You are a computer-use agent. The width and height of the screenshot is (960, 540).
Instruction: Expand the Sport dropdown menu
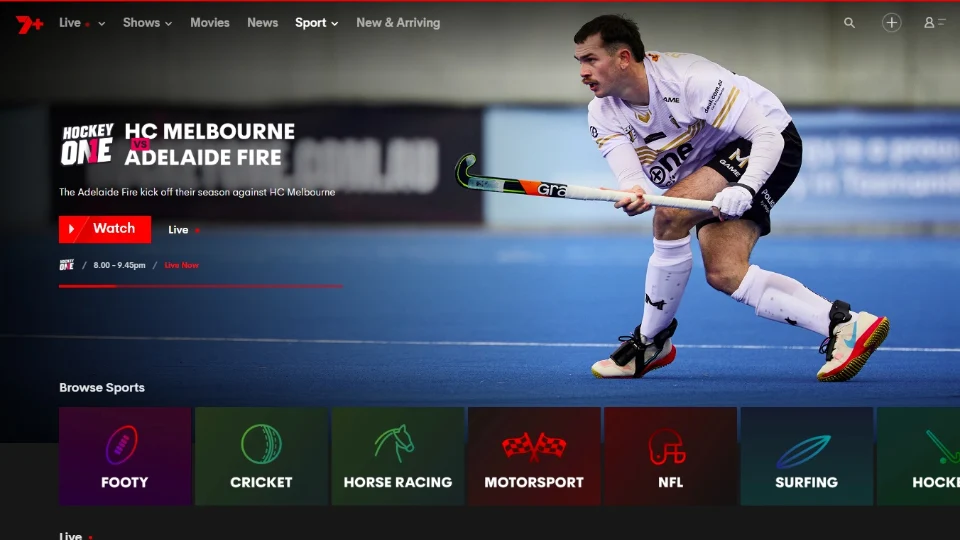tap(316, 23)
